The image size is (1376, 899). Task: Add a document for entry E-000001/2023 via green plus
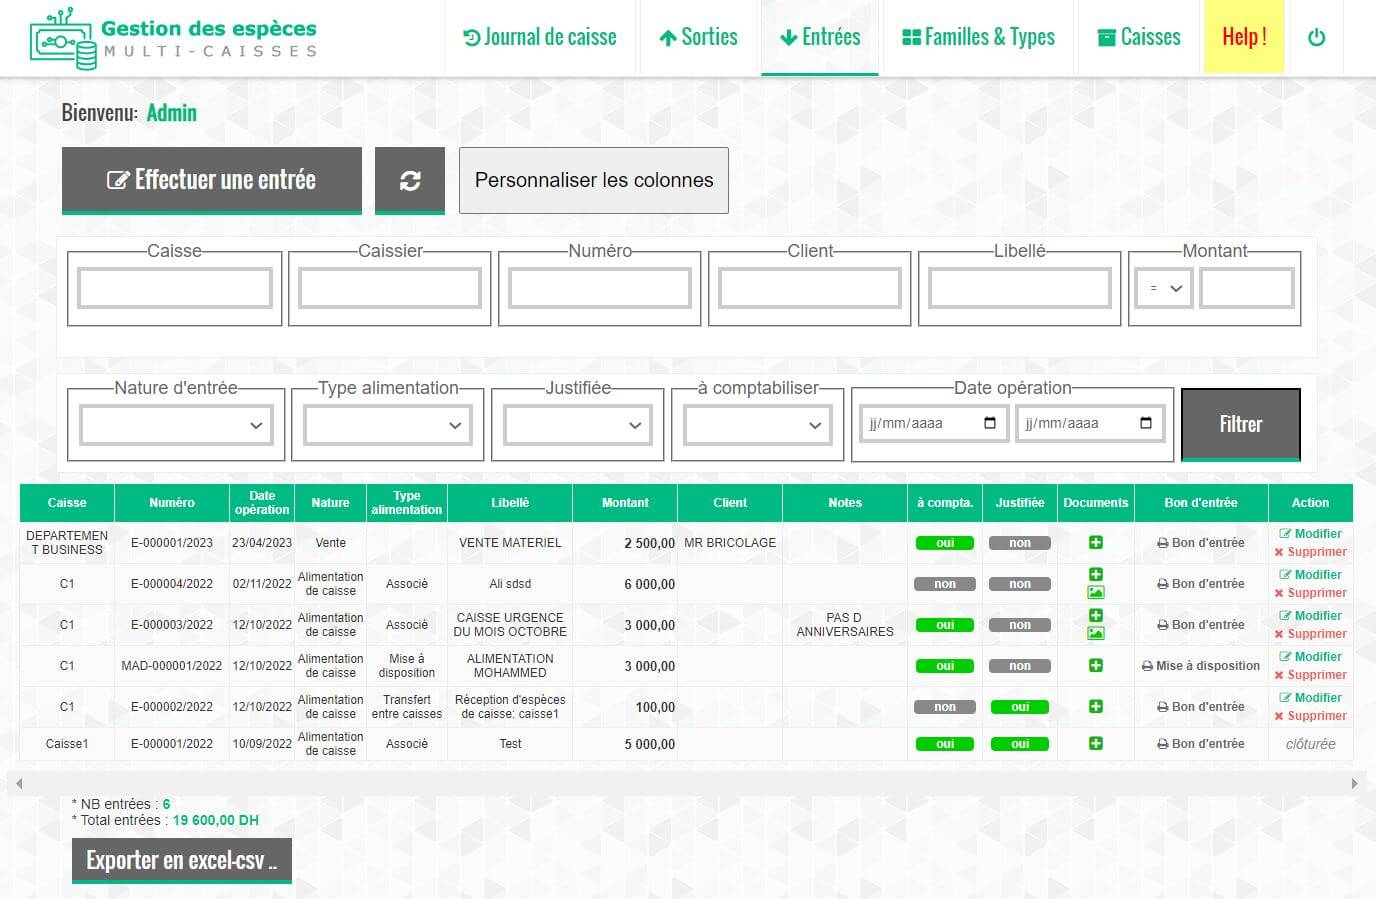coord(1096,542)
